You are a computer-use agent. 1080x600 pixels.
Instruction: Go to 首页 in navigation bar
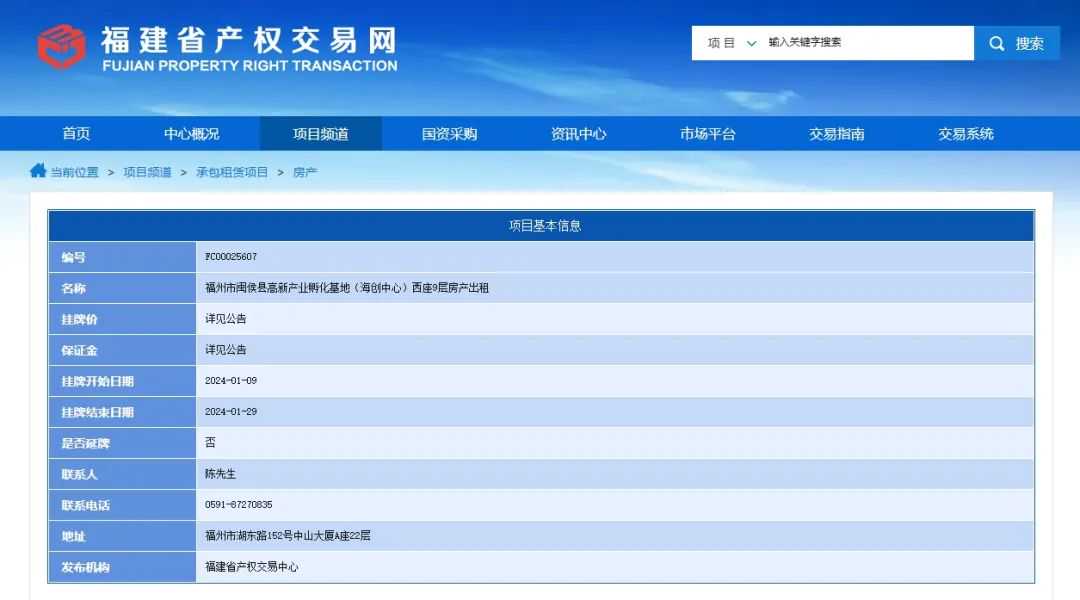point(76,134)
